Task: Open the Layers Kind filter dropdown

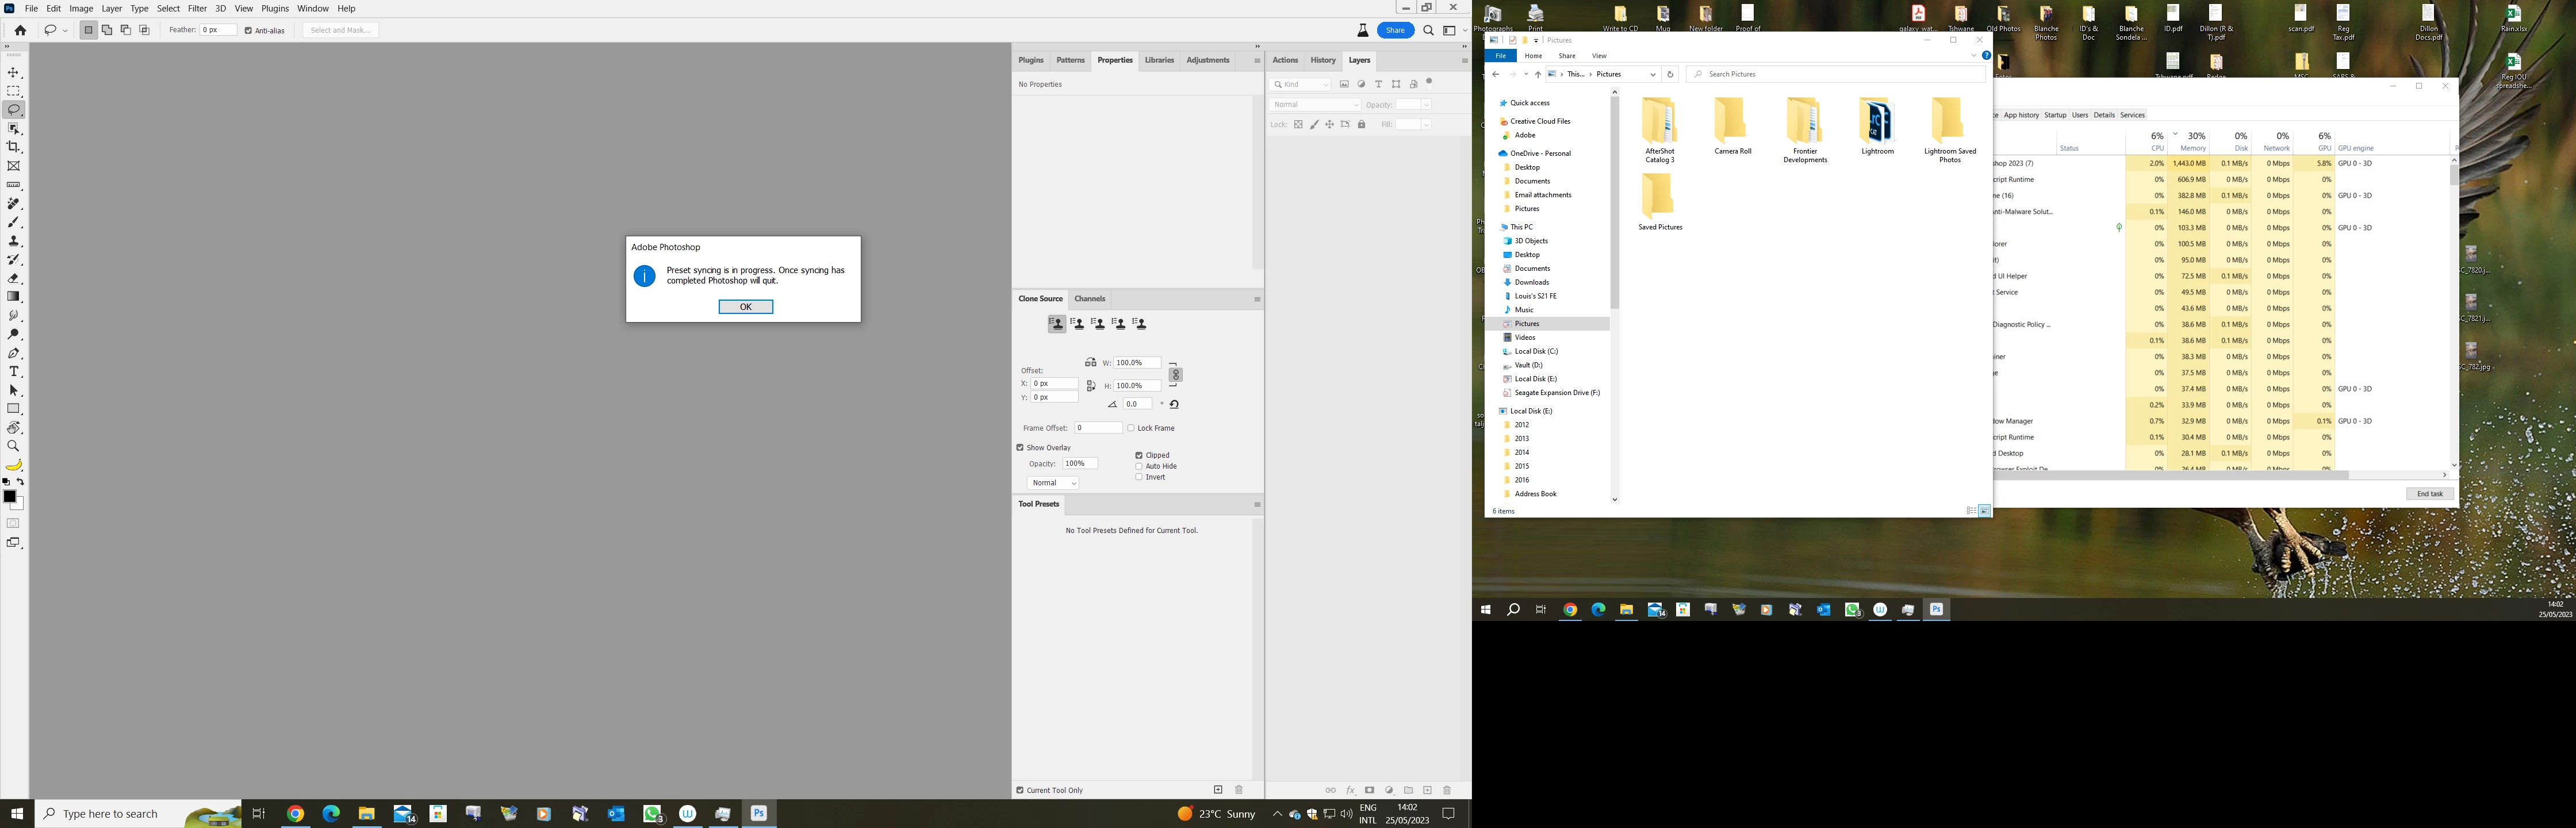Action: 1301,84
